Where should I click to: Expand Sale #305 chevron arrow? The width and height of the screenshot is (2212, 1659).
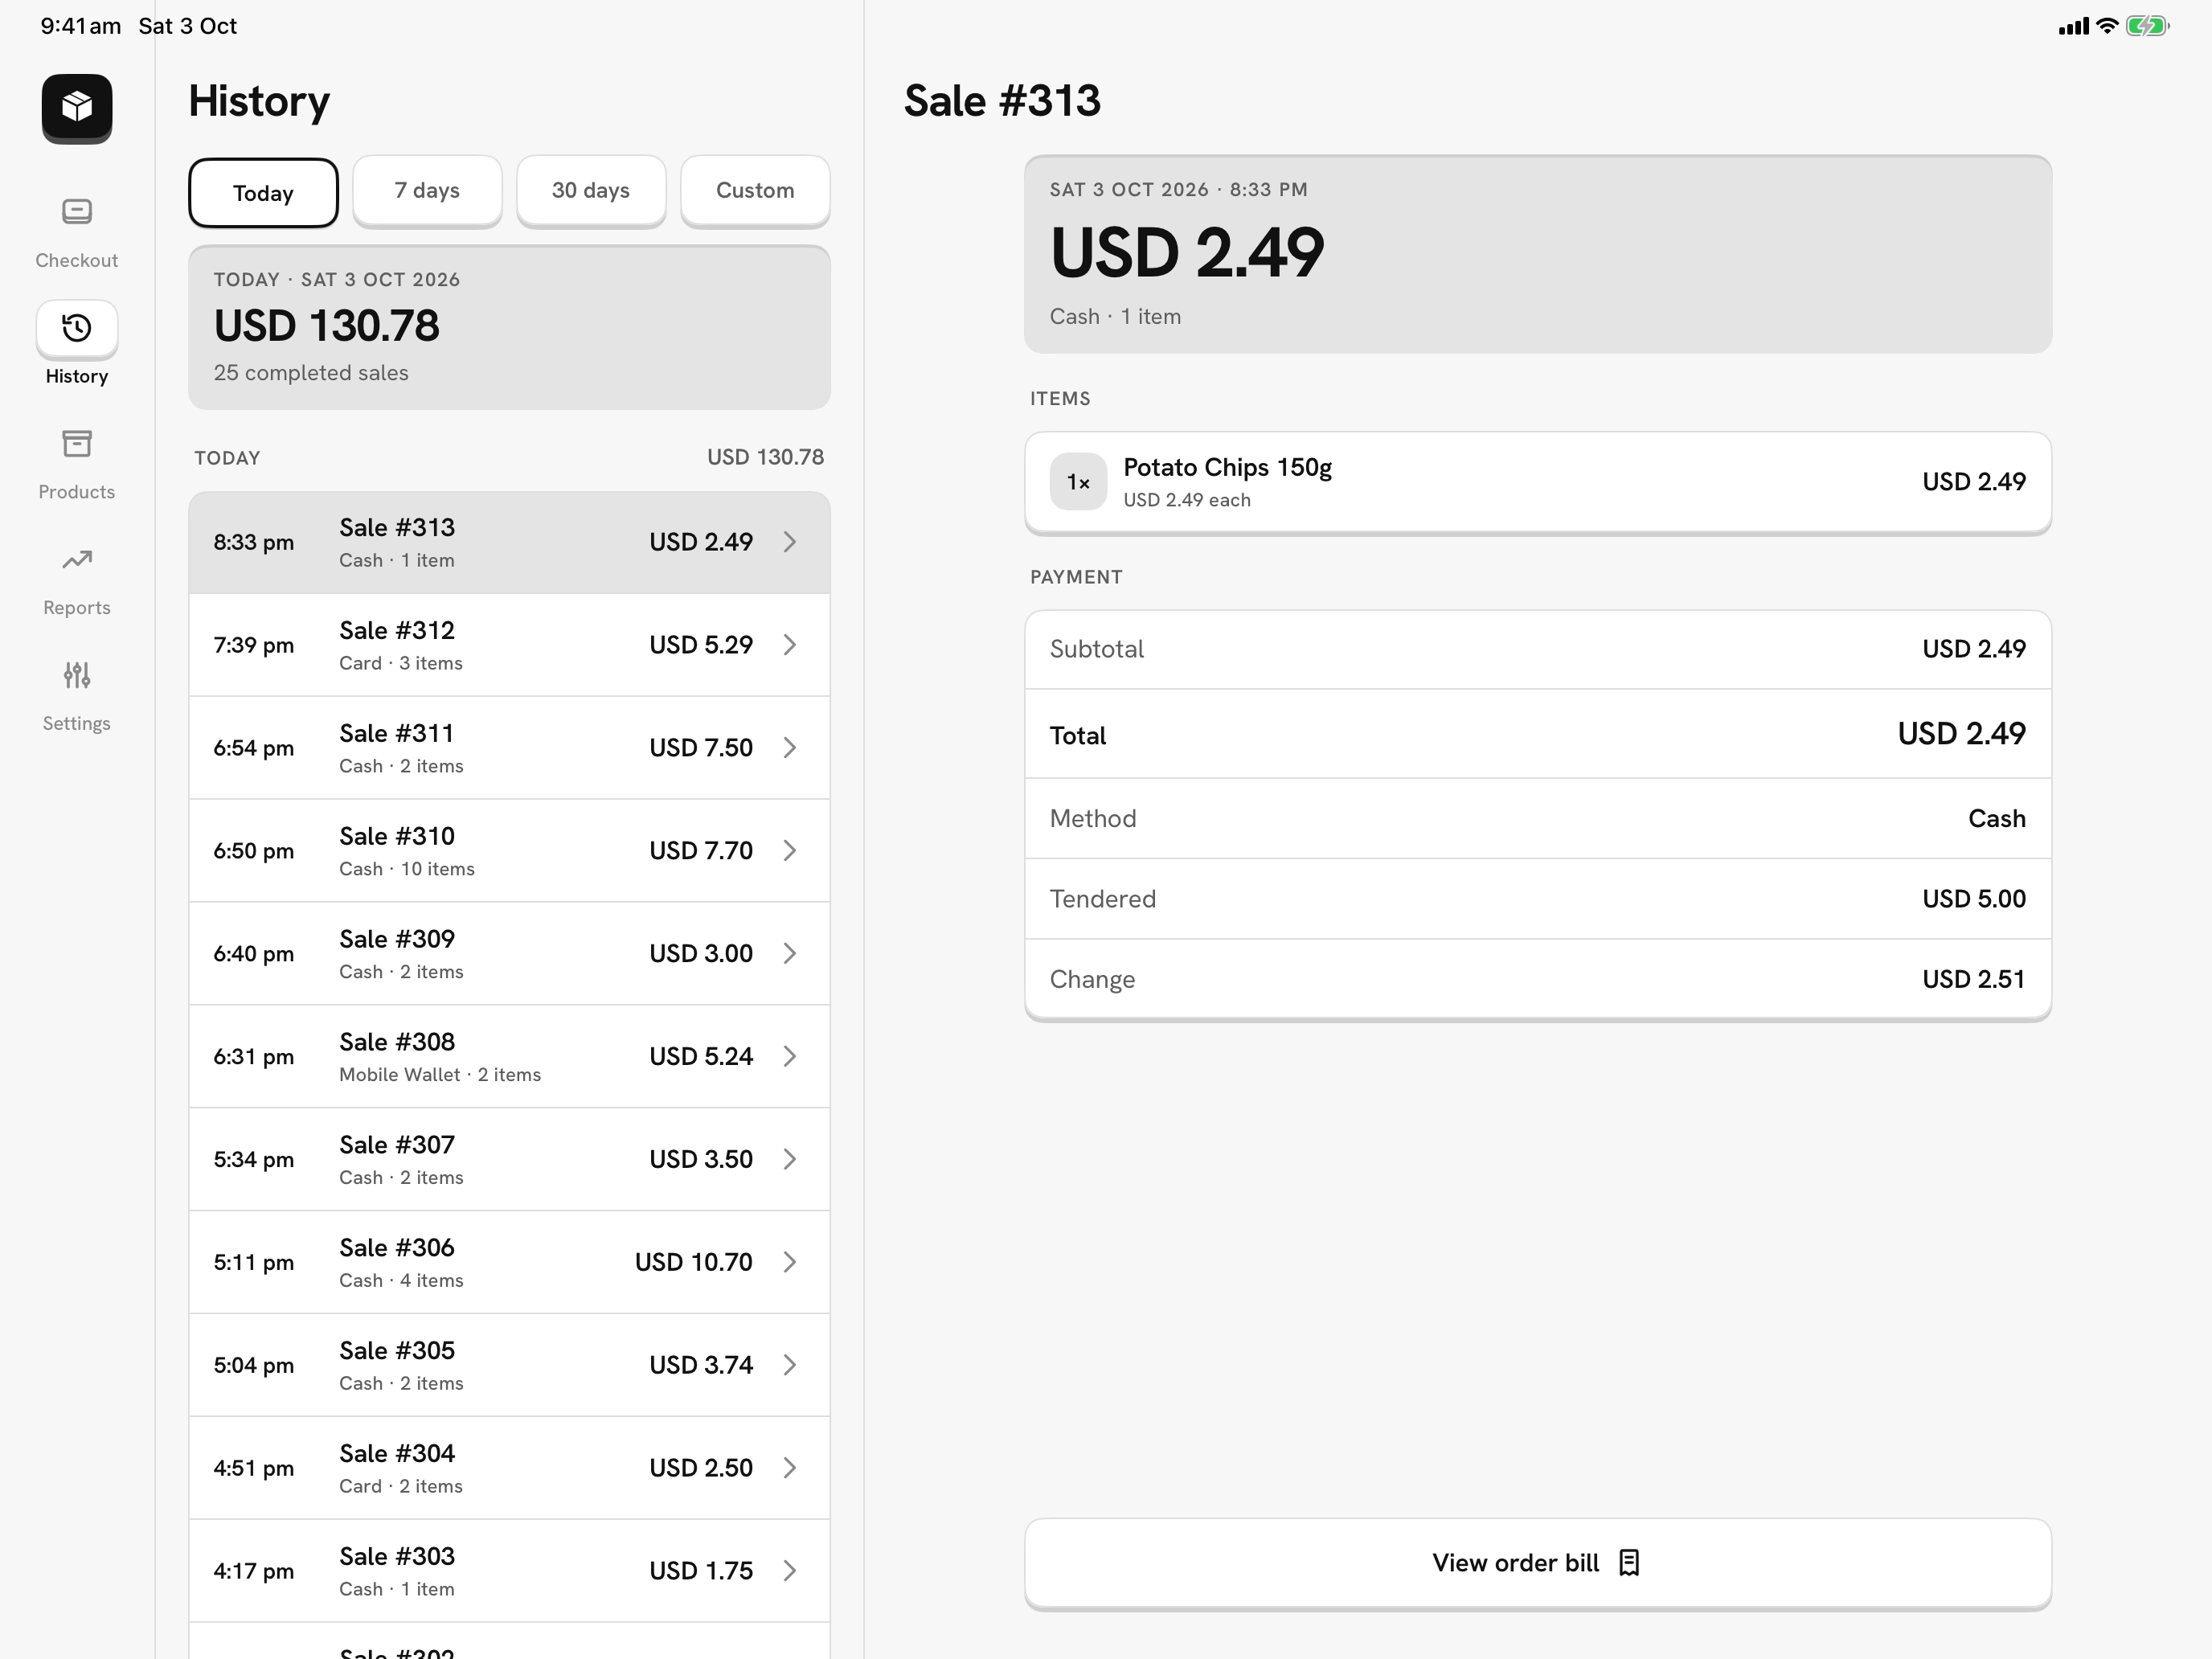point(790,1365)
